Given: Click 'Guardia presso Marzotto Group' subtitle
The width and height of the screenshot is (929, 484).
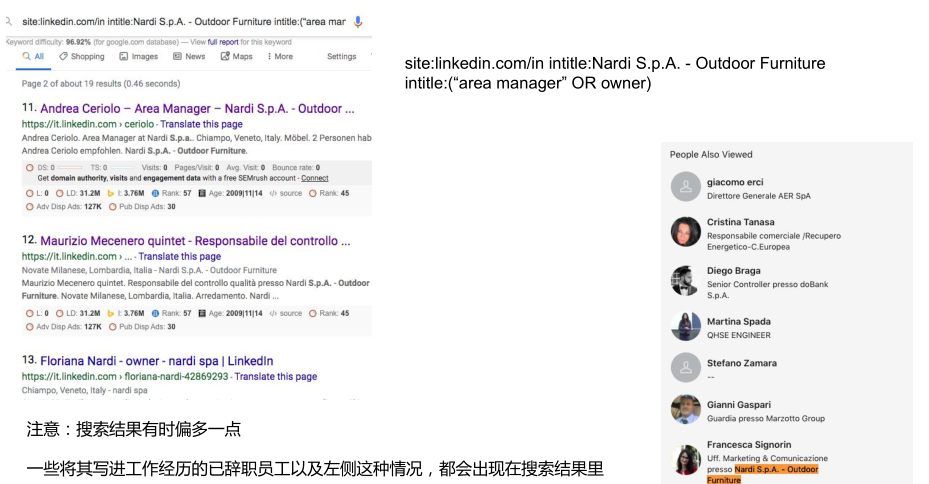Looking at the screenshot, I should [x=765, y=419].
